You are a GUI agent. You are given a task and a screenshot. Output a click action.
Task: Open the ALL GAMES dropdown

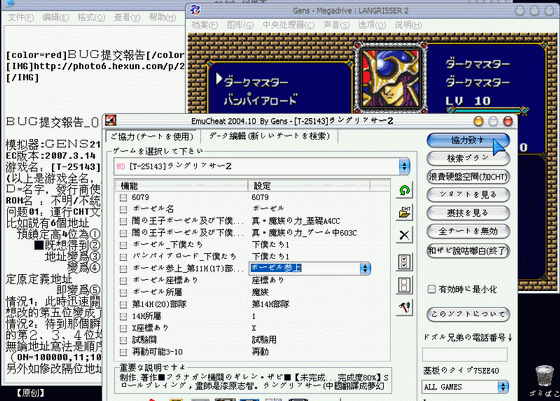click(x=503, y=387)
